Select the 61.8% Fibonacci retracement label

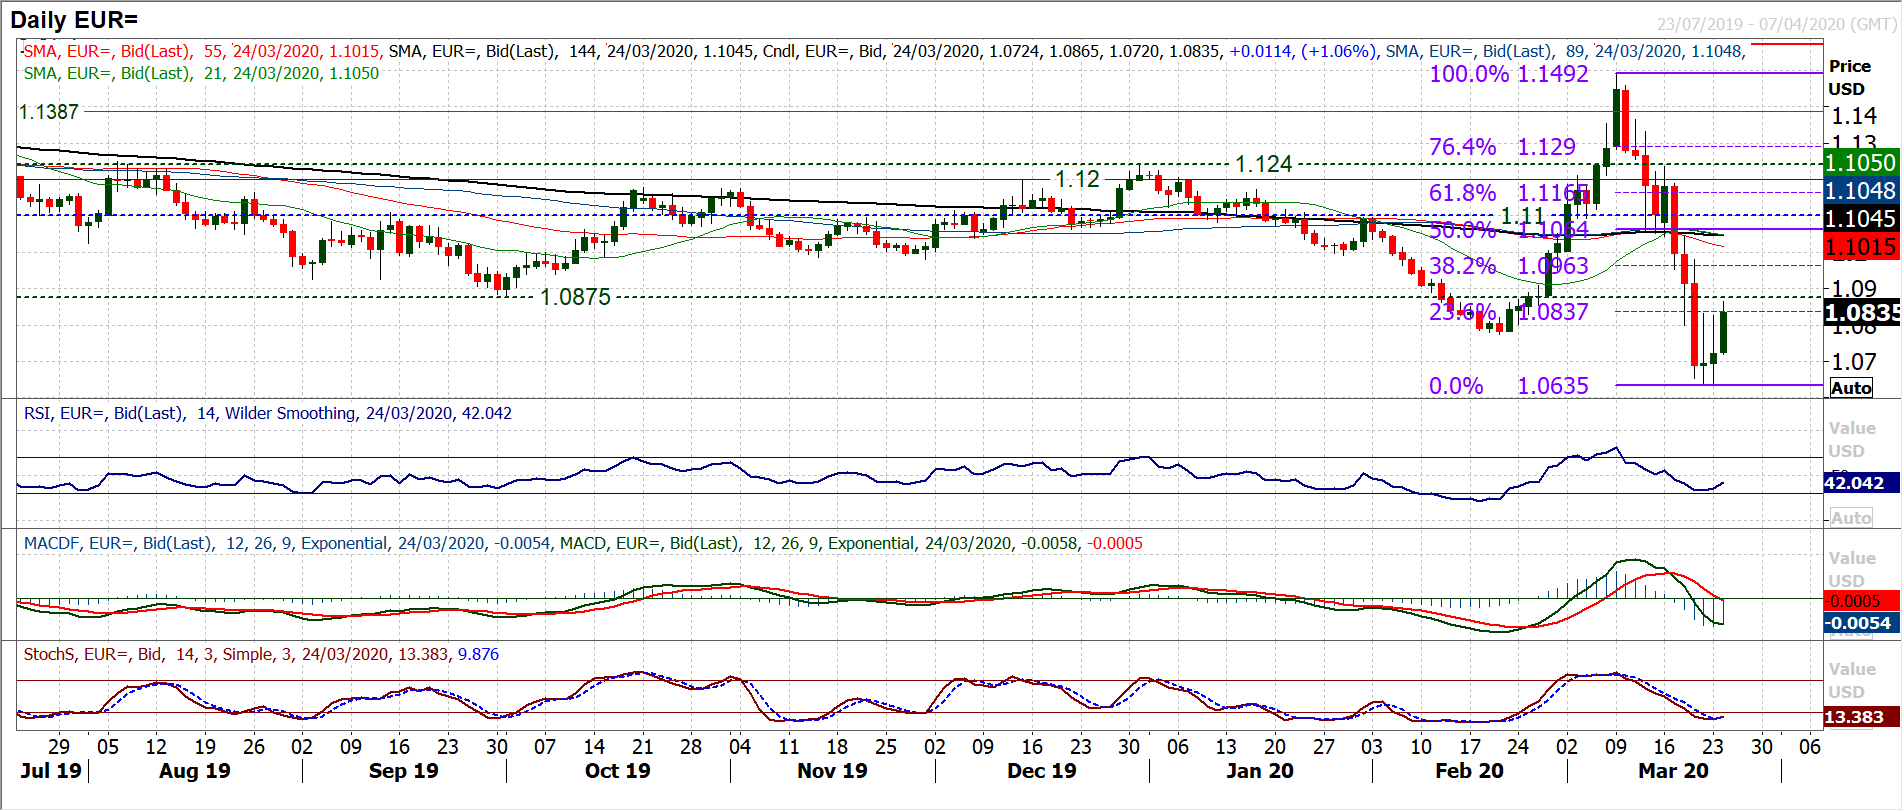coord(1462,193)
